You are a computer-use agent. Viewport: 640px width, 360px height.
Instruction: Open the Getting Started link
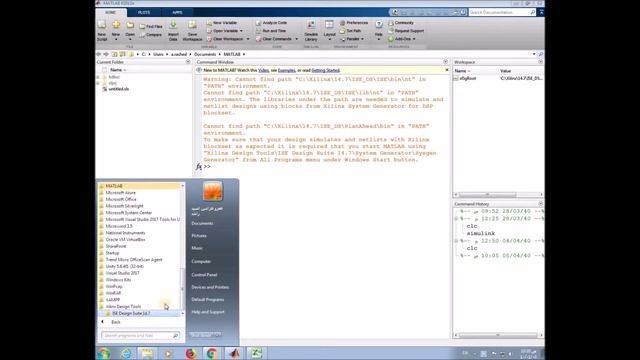[326, 71]
